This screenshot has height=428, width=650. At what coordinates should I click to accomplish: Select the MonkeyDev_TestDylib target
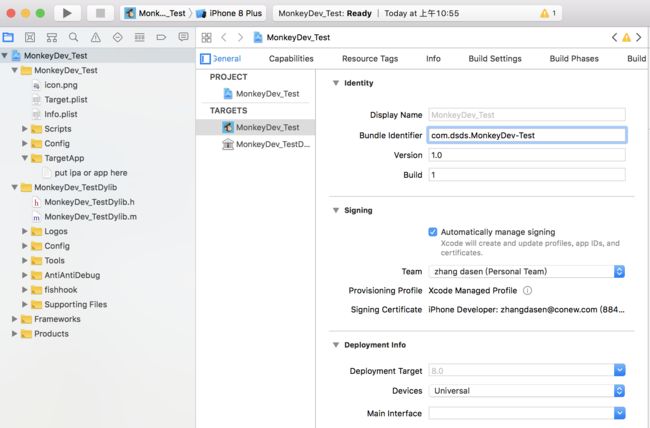[x=256, y=144]
